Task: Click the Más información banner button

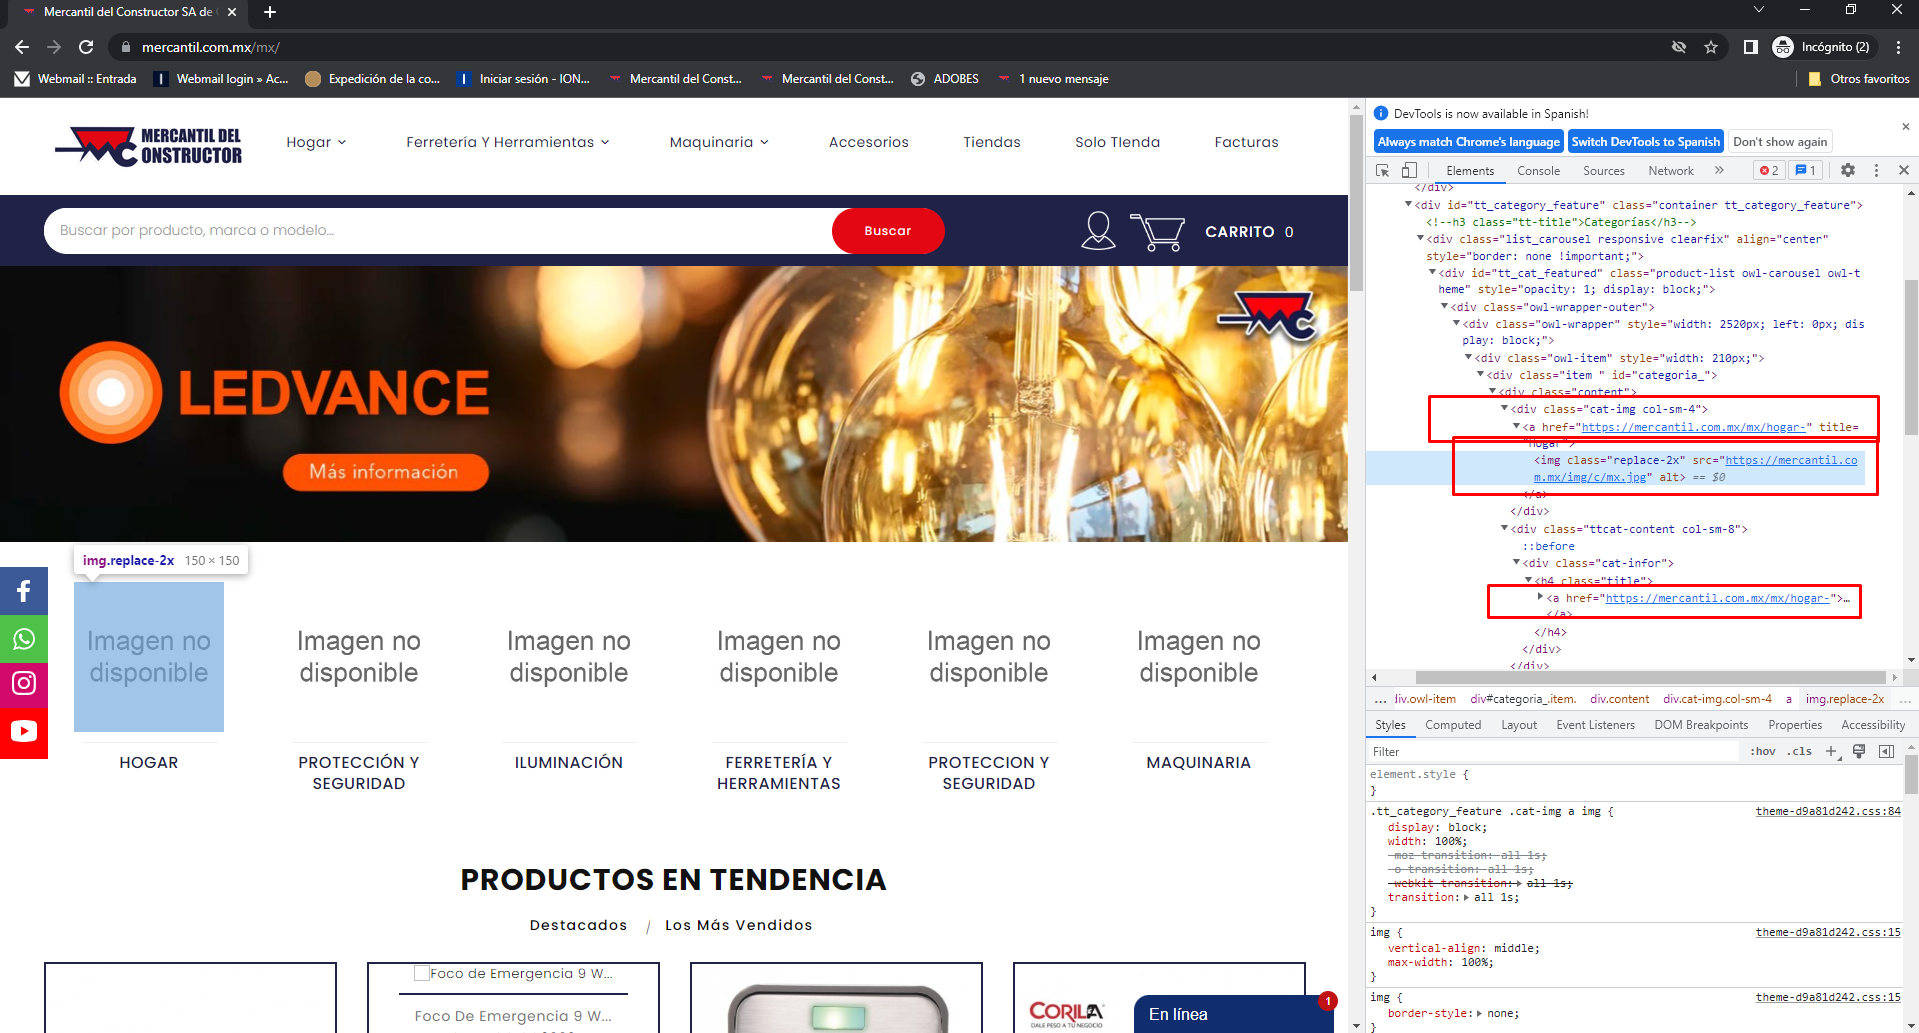Action: tap(385, 472)
